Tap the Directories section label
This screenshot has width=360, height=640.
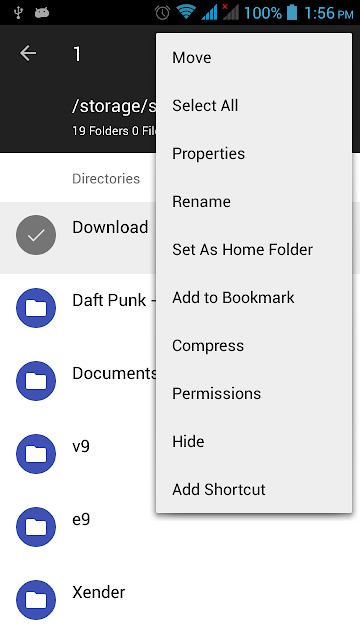click(x=106, y=179)
